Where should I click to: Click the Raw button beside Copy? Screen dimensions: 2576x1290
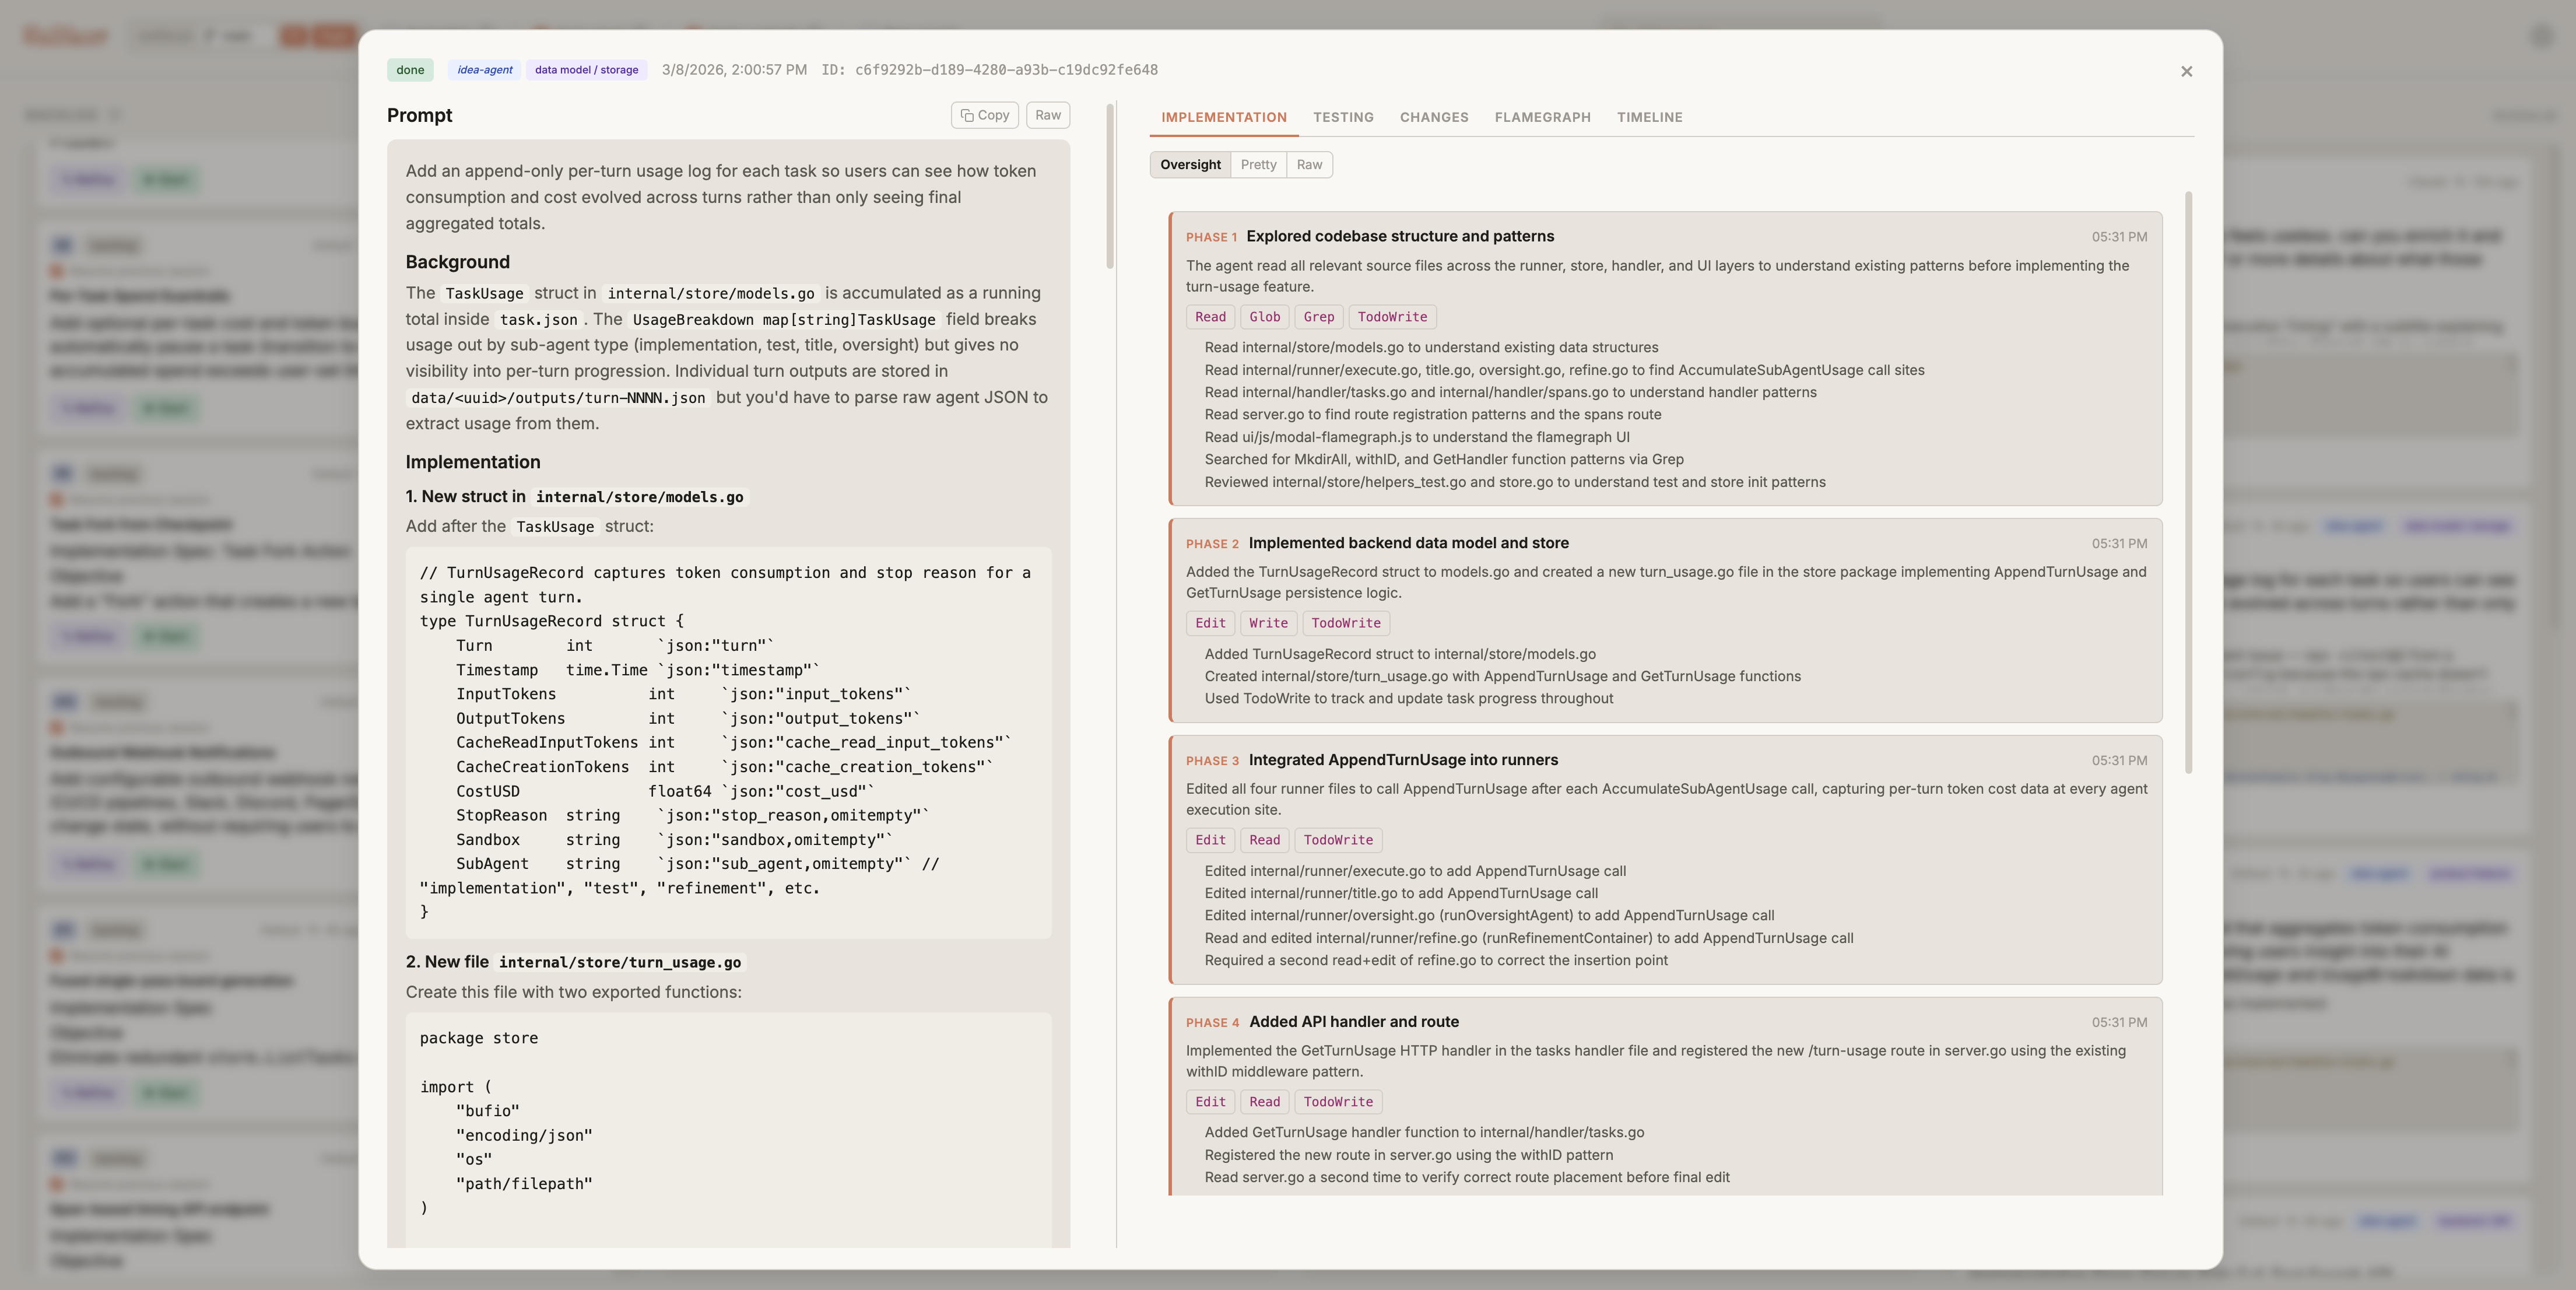pyautogui.click(x=1047, y=115)
